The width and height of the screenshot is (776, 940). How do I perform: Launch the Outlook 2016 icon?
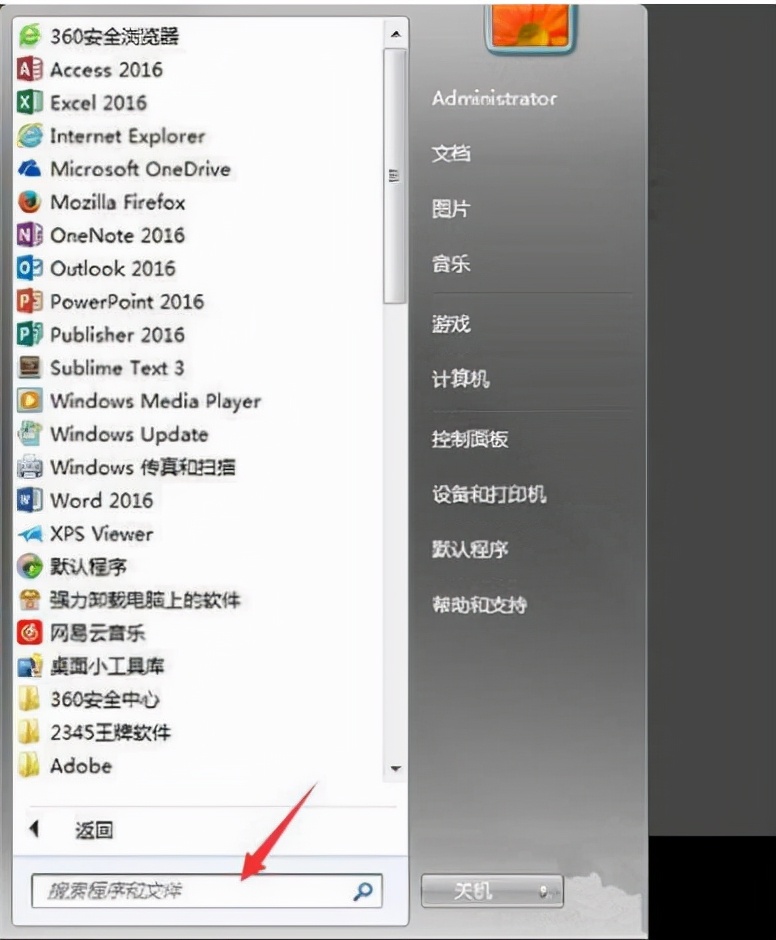click(x=29, y=268)
